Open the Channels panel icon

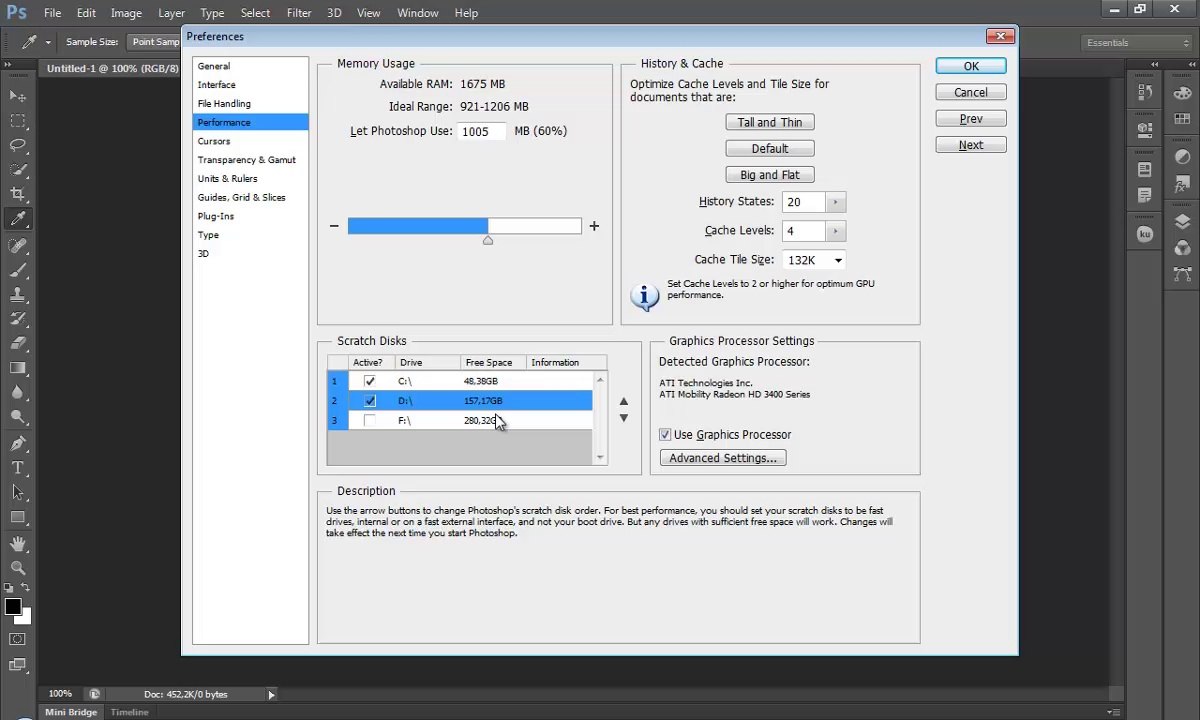point(1183,248)
